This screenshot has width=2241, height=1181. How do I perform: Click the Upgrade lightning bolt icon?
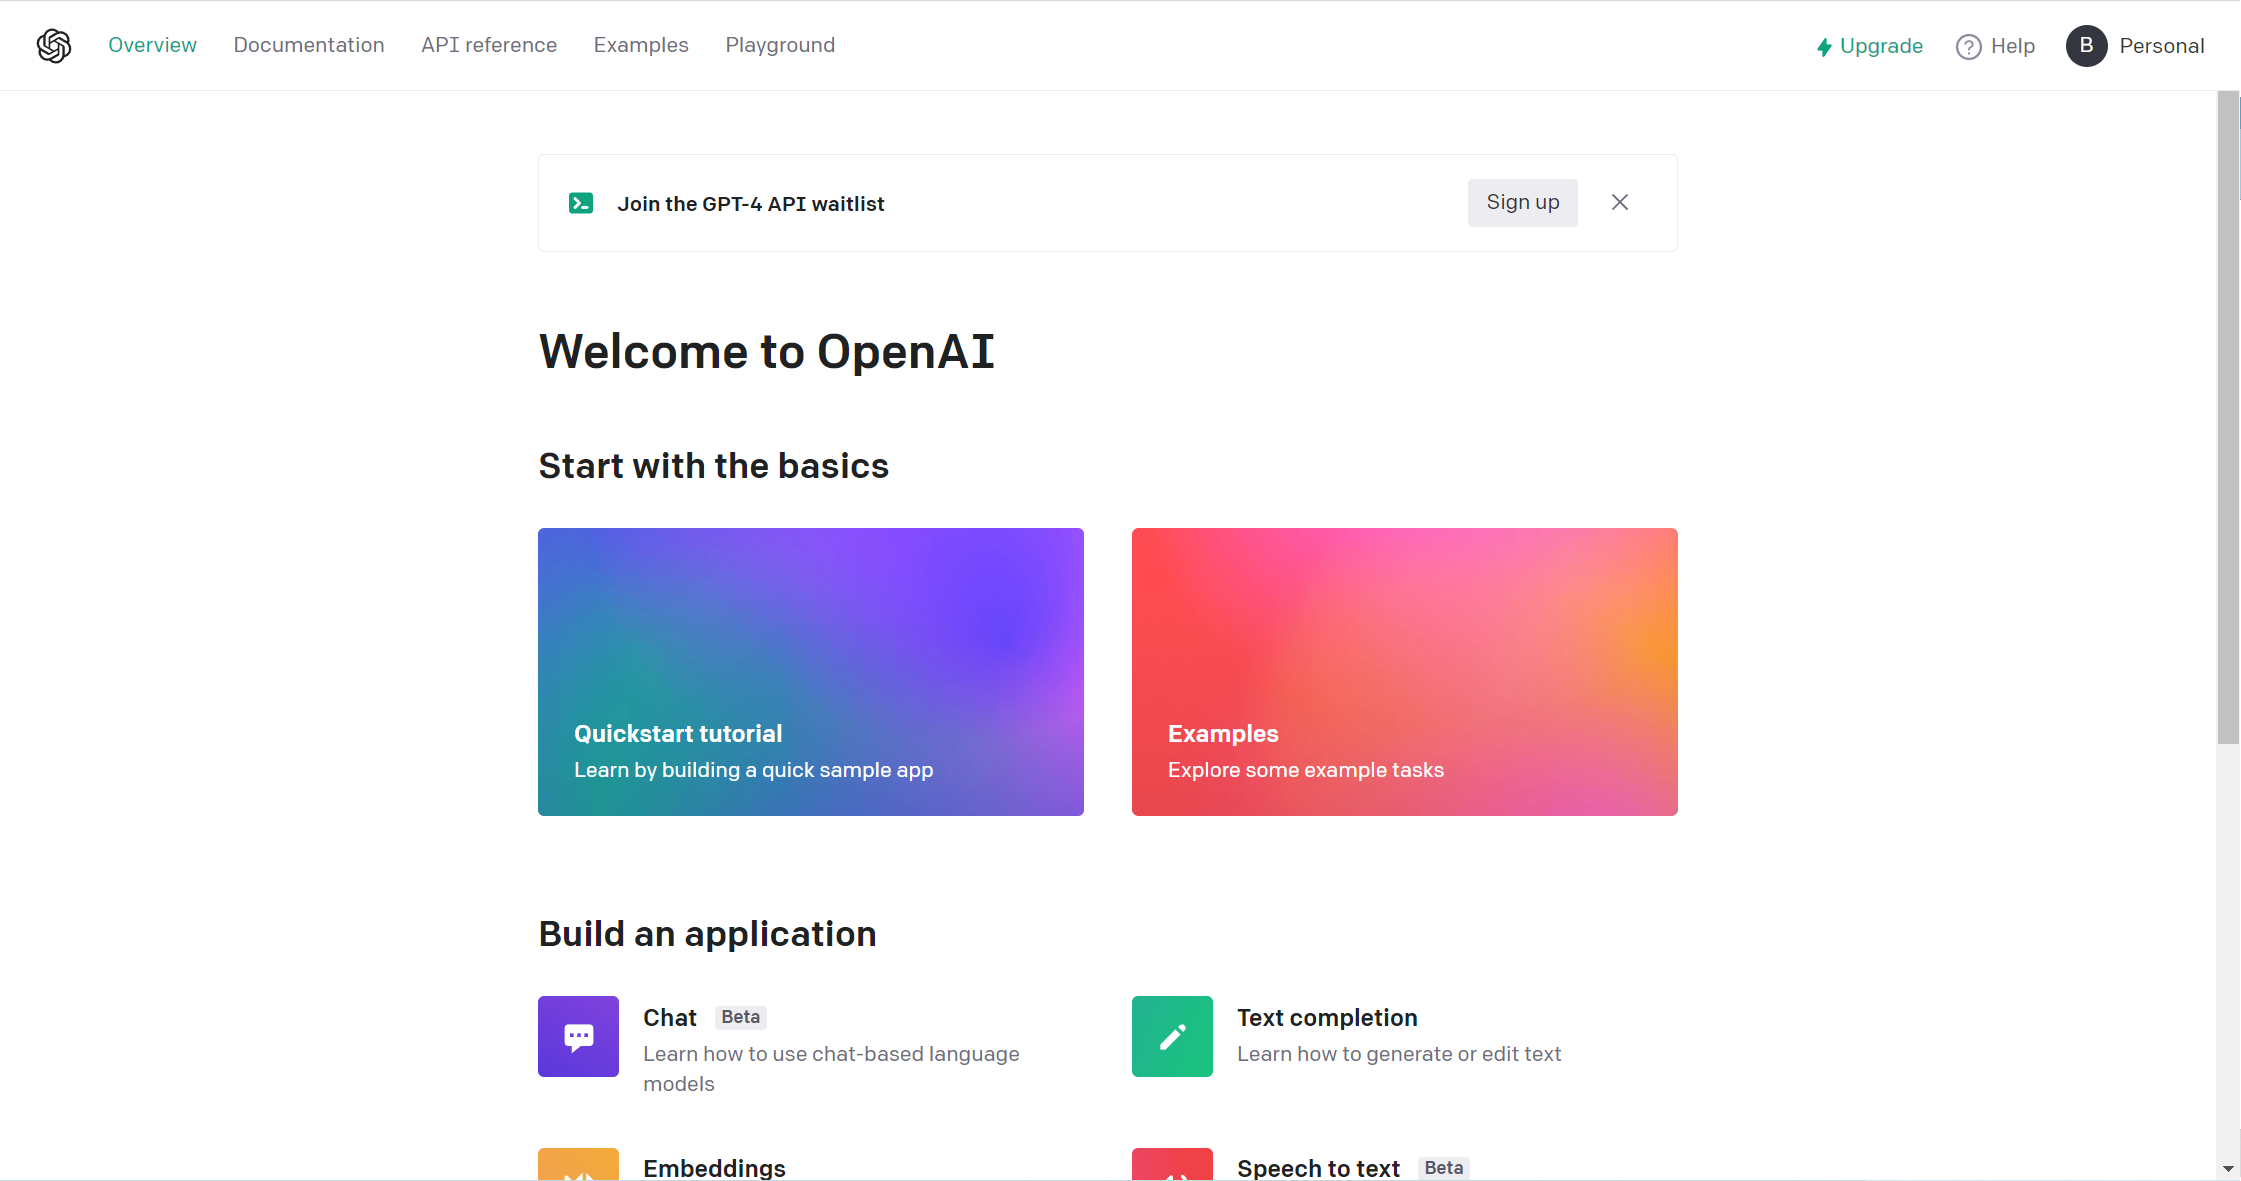pos(1824,47)
